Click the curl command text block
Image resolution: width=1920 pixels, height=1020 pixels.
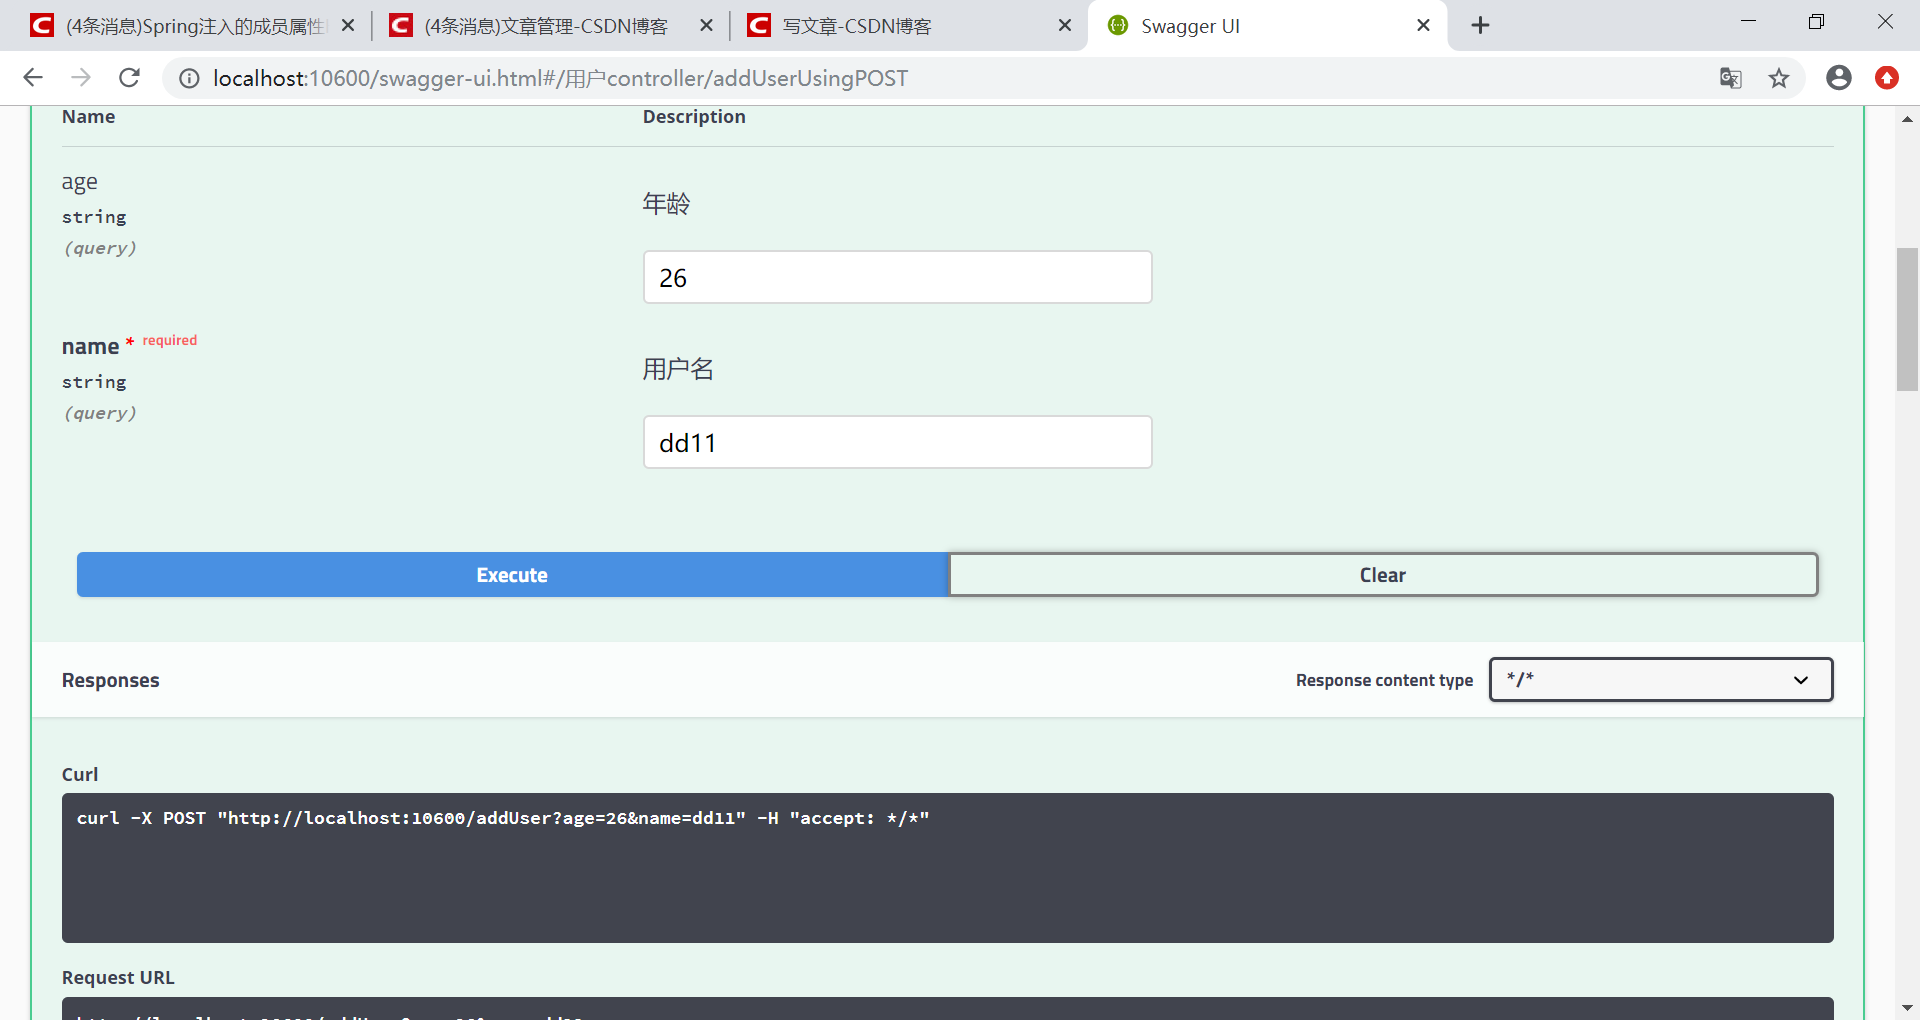(x=947, y=868)
